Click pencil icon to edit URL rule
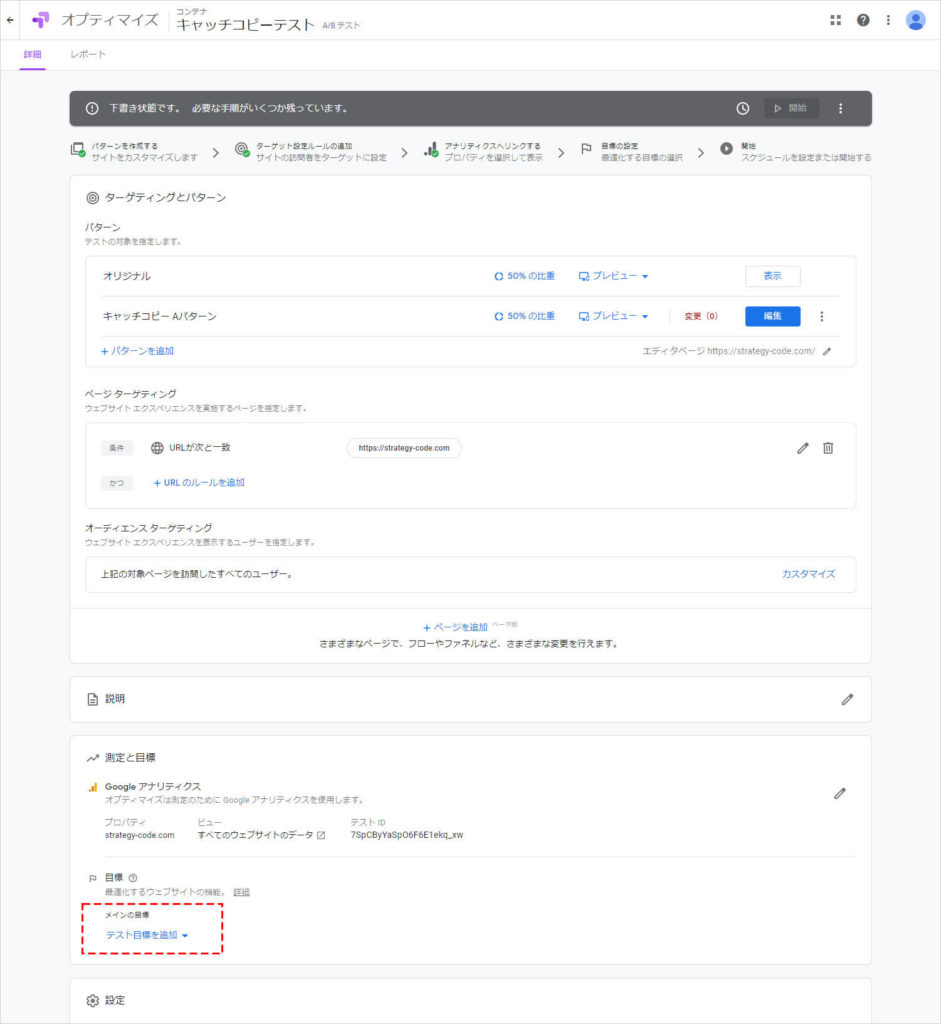This screenshot has width=941, height=1024. click(x=802, y=448)
